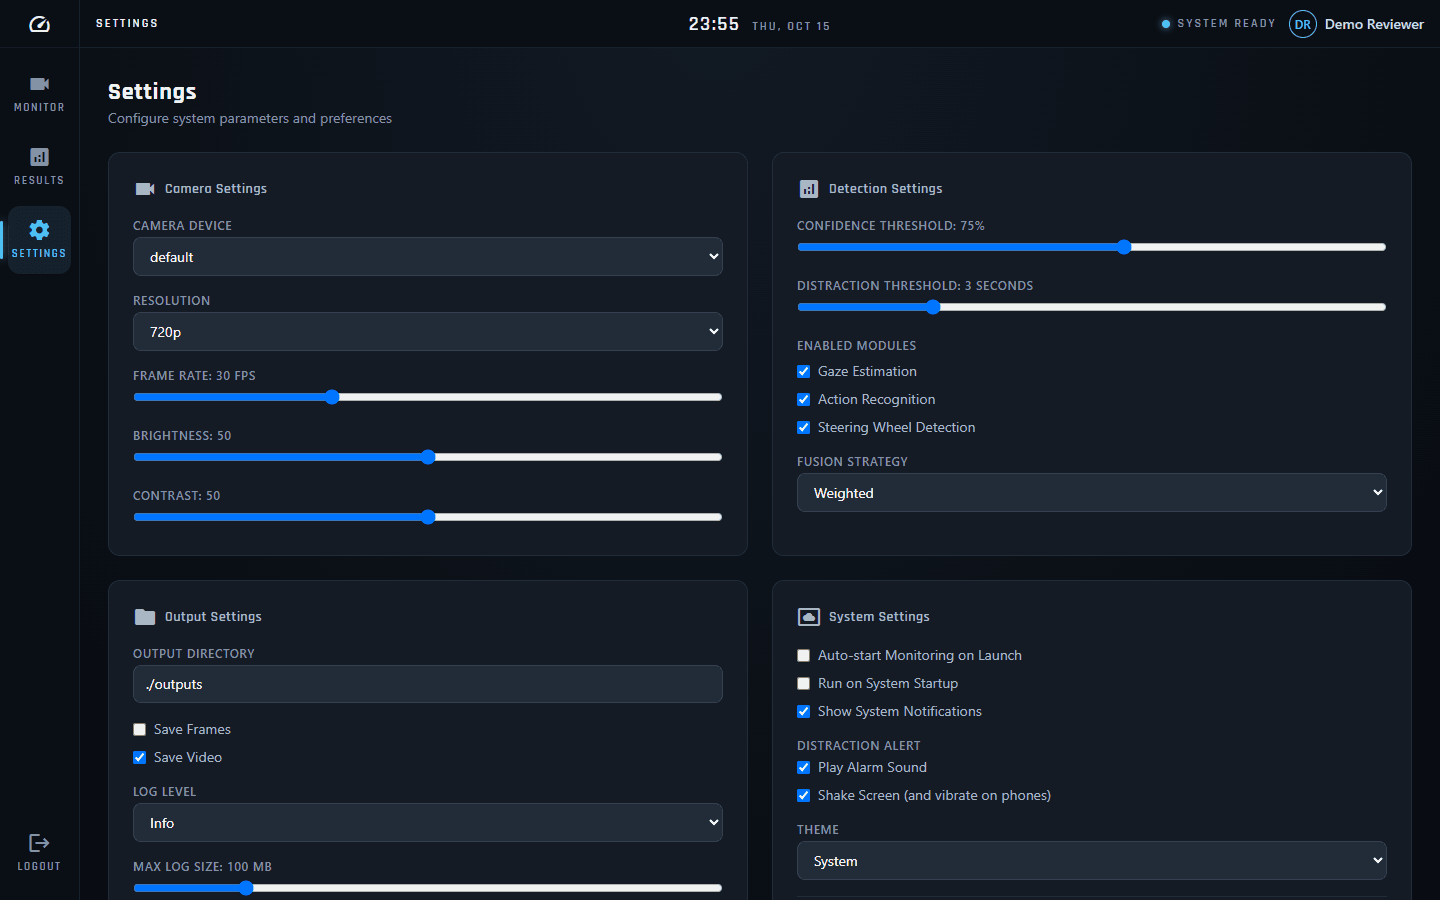Expand the Resolution dropdown showing 720p
Screen dimensions: 1440x900
[x=428, y=332]
